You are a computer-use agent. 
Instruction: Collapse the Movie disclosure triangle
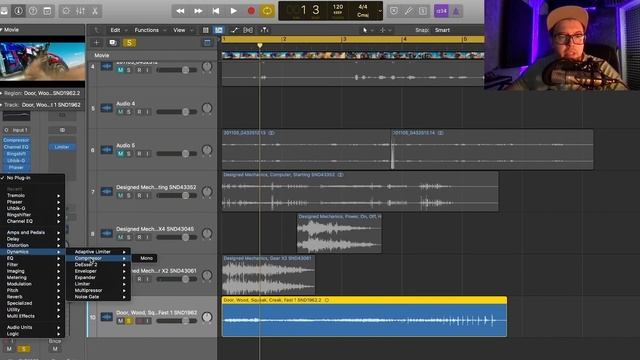point(2,30)
